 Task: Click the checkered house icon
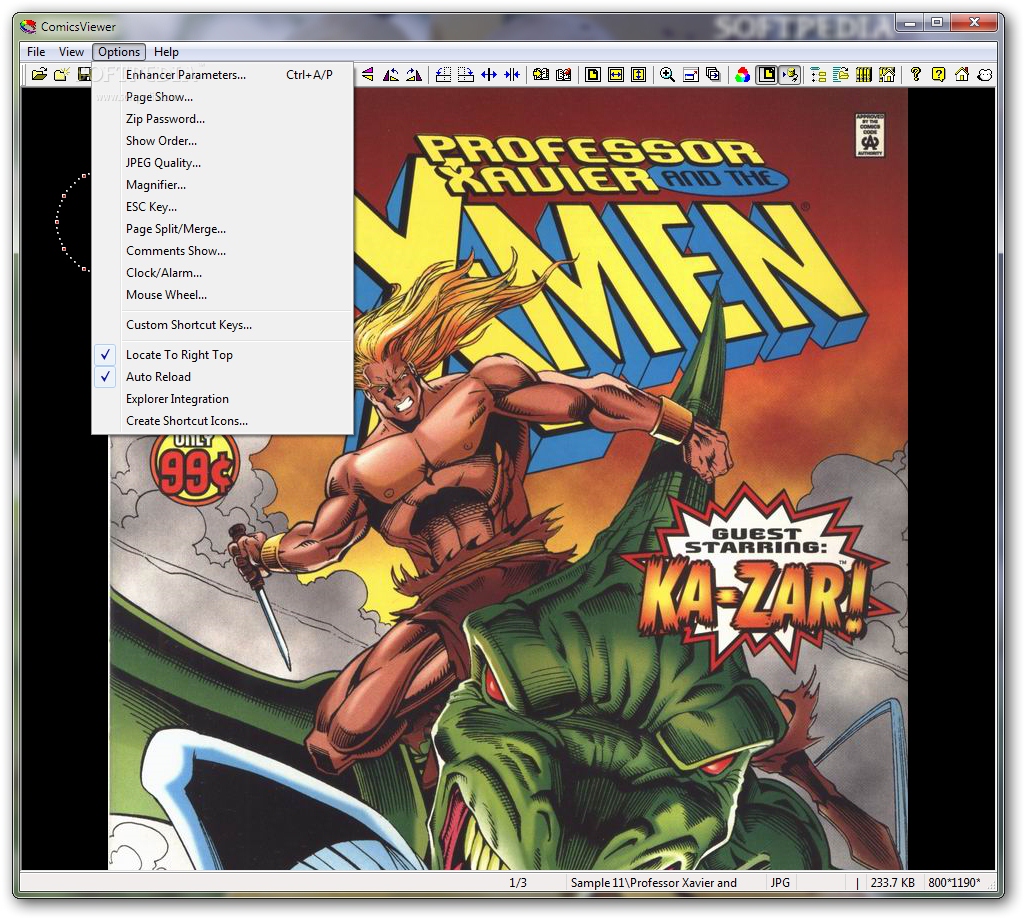(x=887, y=75)
